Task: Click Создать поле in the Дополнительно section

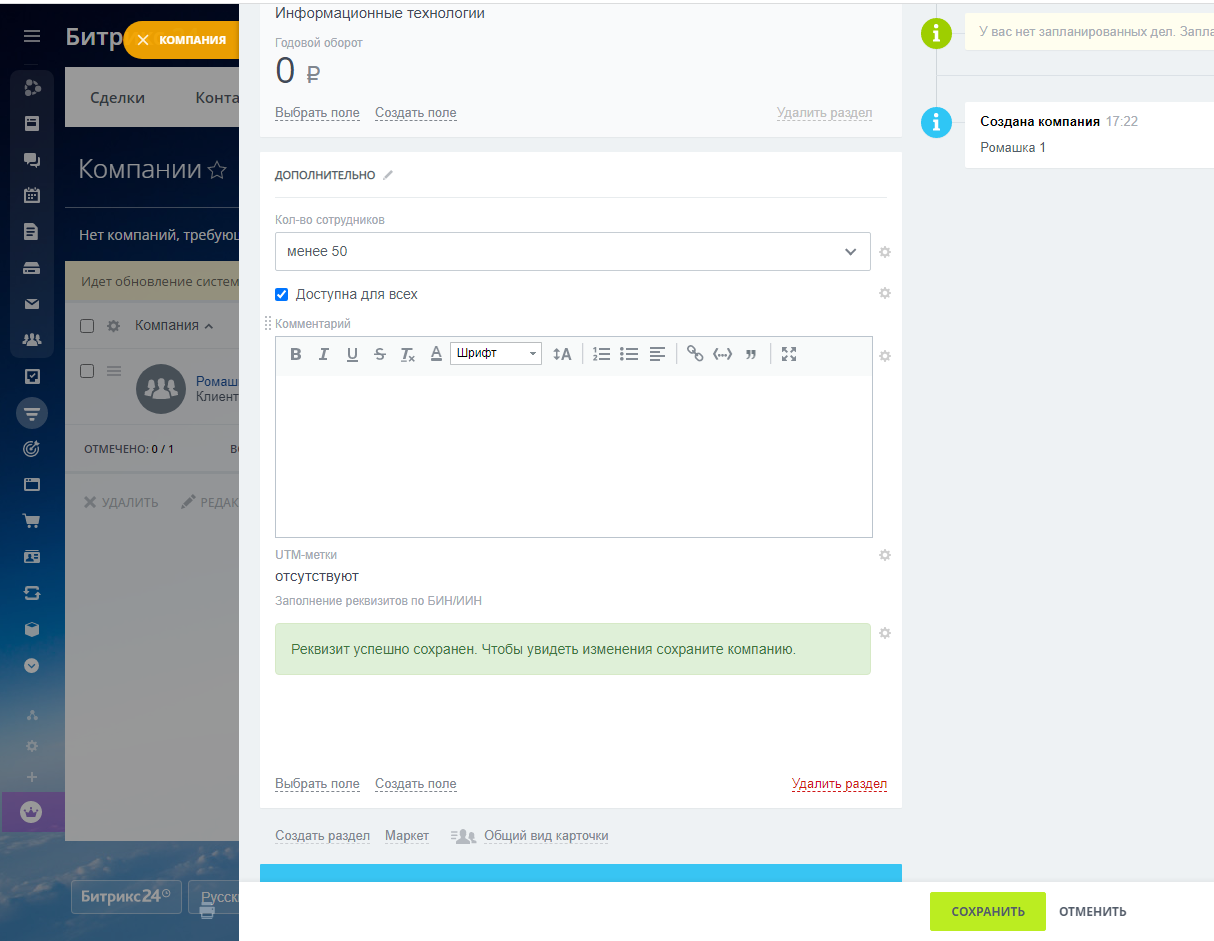Action: [x=416, y=784]
